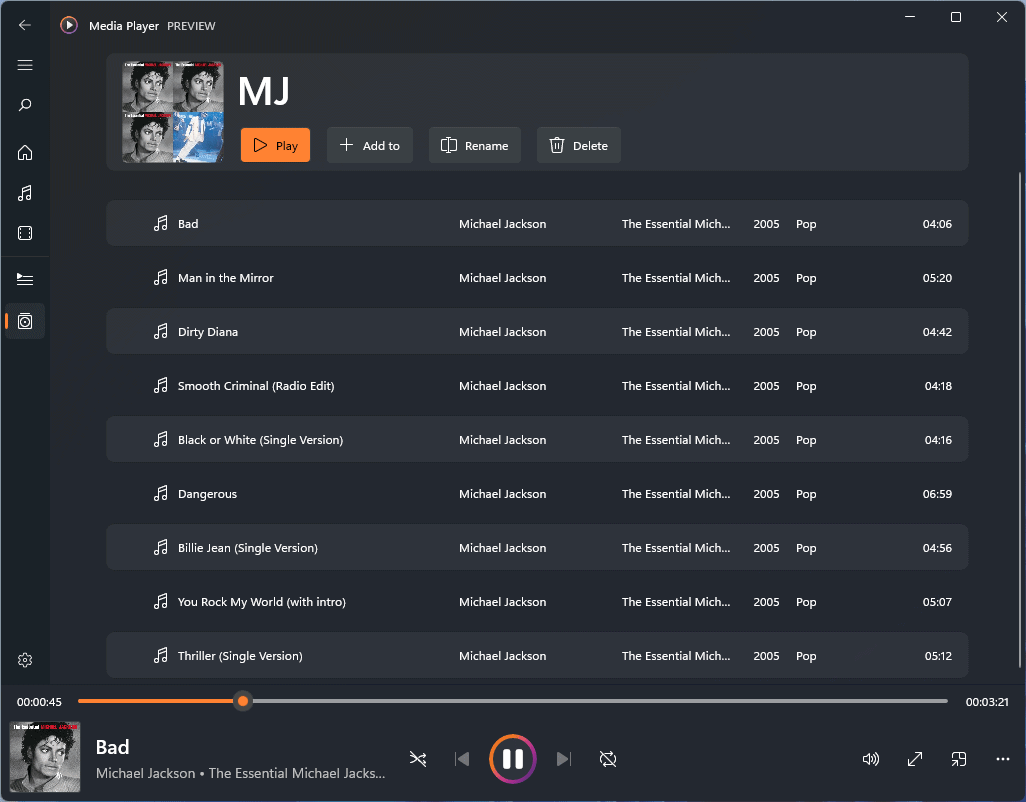Screen dimensions: 1026x802
Task: Delete the MJ playlist
Action: (x=579, y=145)
